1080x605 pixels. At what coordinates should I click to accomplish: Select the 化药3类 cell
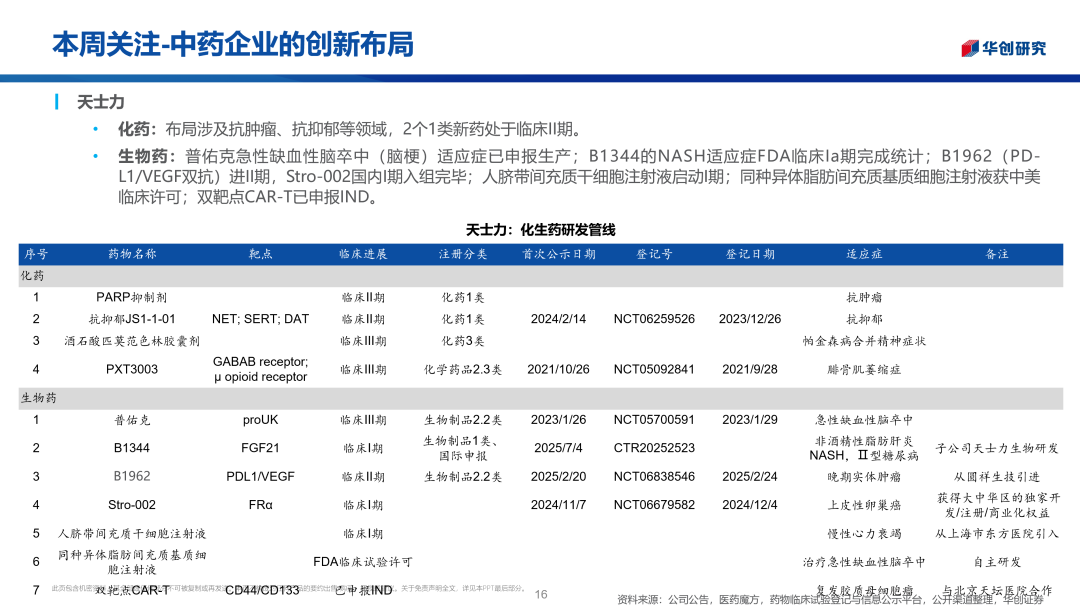(463, 341)
